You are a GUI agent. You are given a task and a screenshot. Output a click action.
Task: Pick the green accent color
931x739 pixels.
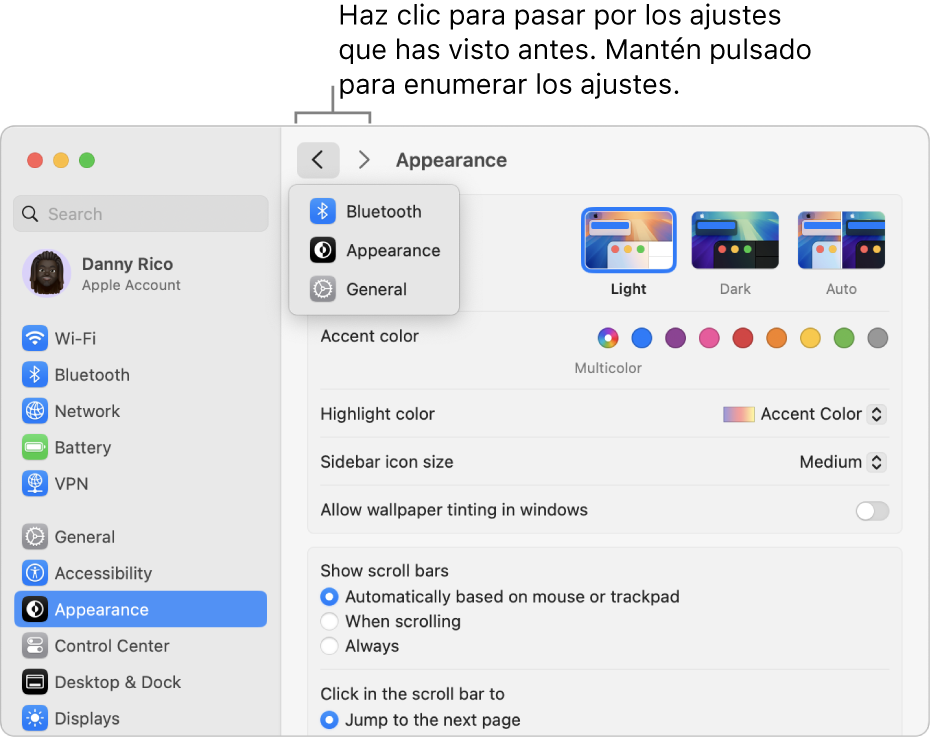(844, 338)
